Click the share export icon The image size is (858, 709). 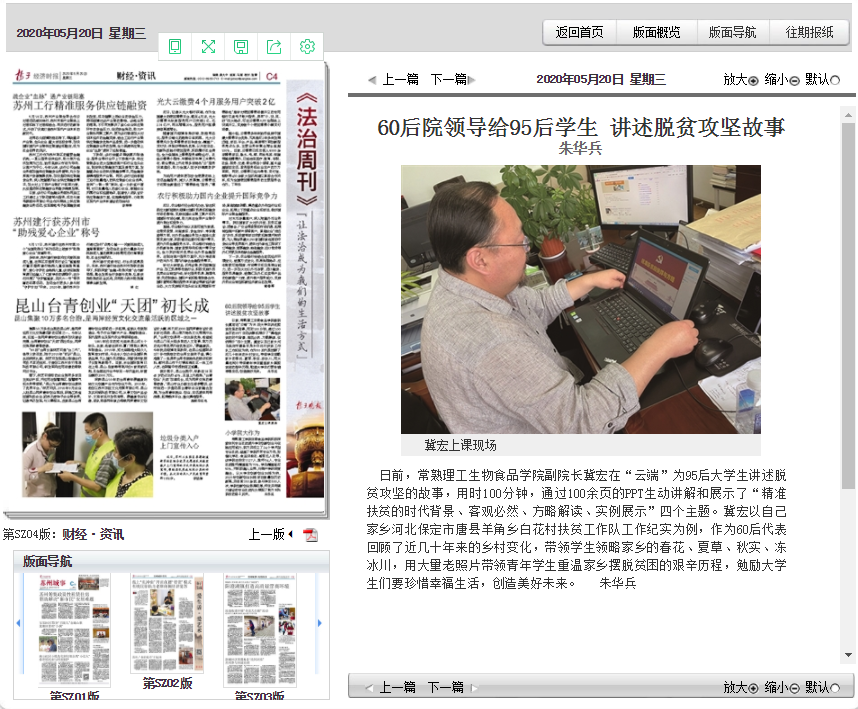tap(274, 47)
